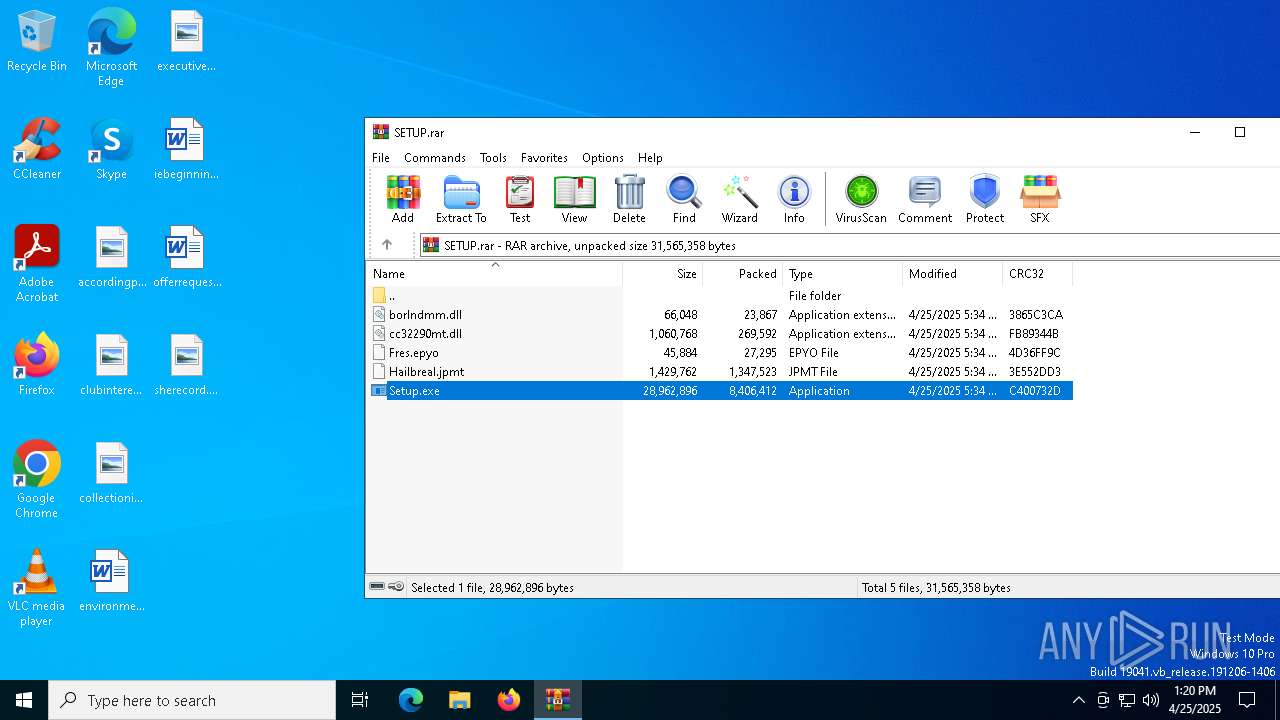Select Microsoft Edge desktop shortcut

(111, 49)
